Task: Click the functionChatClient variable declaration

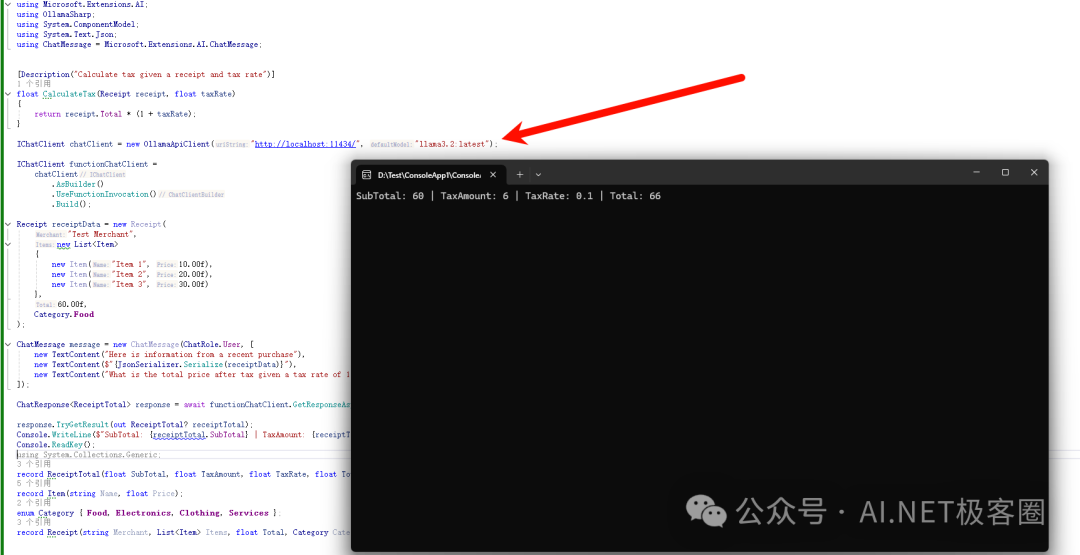Action: tap(109, 164)
